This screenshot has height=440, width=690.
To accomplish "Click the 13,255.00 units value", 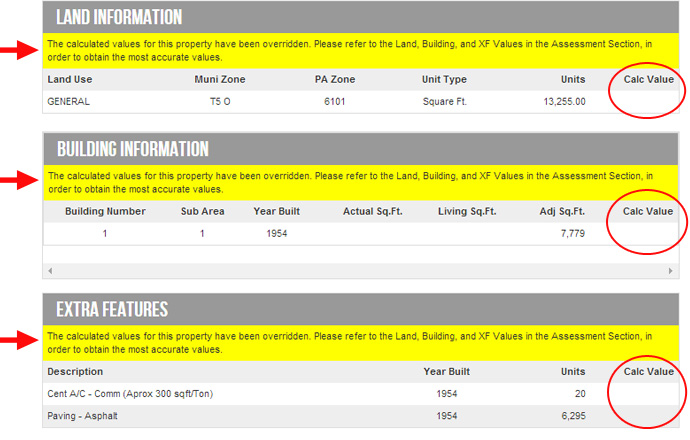I will pyautogui.click(x=565, y=102).
